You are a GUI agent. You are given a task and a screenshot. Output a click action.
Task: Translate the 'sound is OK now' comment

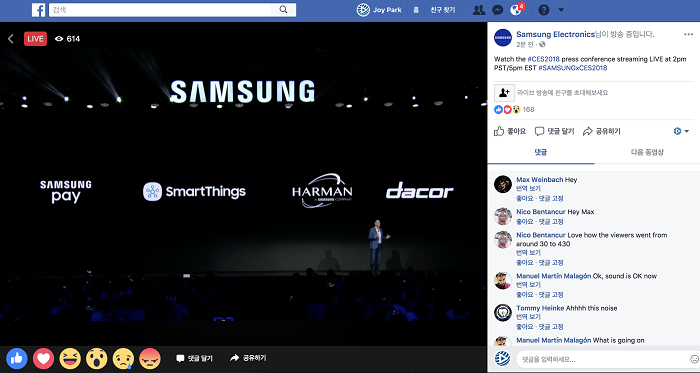tap(528, 285)
